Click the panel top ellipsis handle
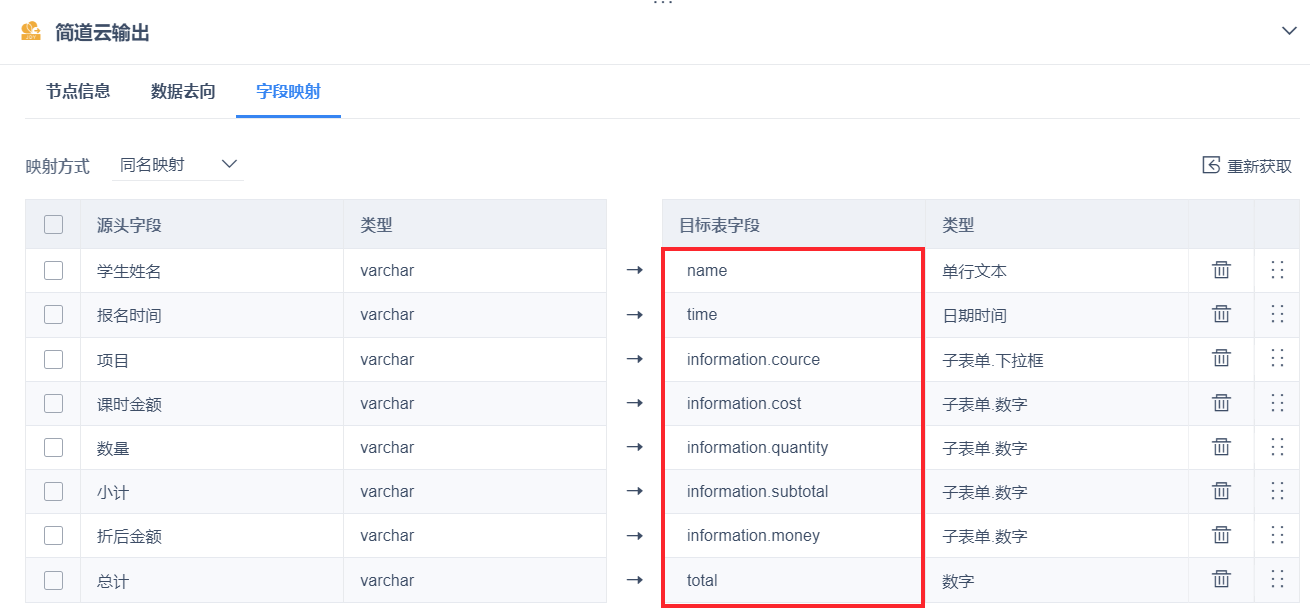 pyautogui.click(x=663, y=3)
